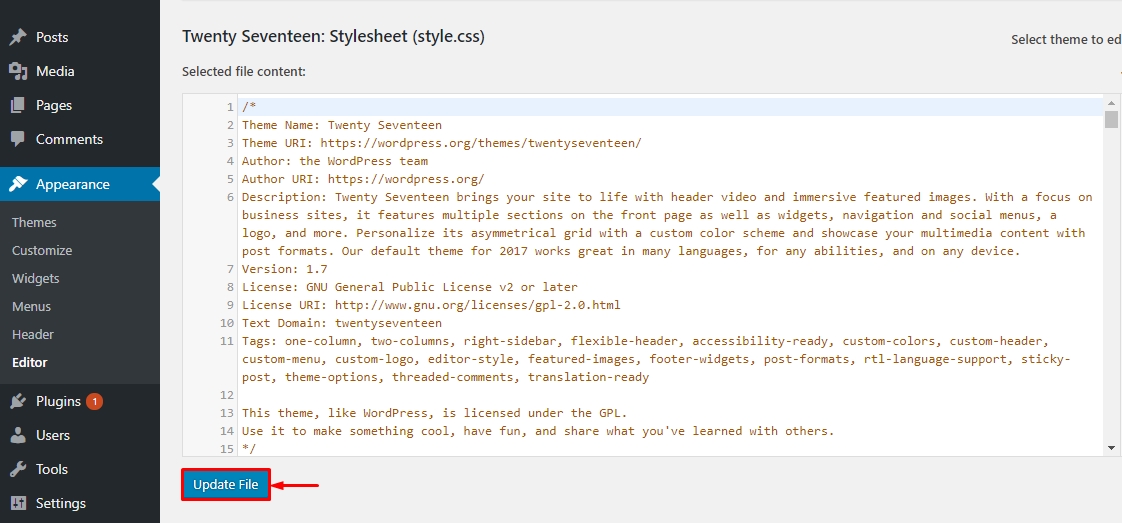Click the Posts pushpin icon
The image size is (1122, 523).
tap(18, 37)
